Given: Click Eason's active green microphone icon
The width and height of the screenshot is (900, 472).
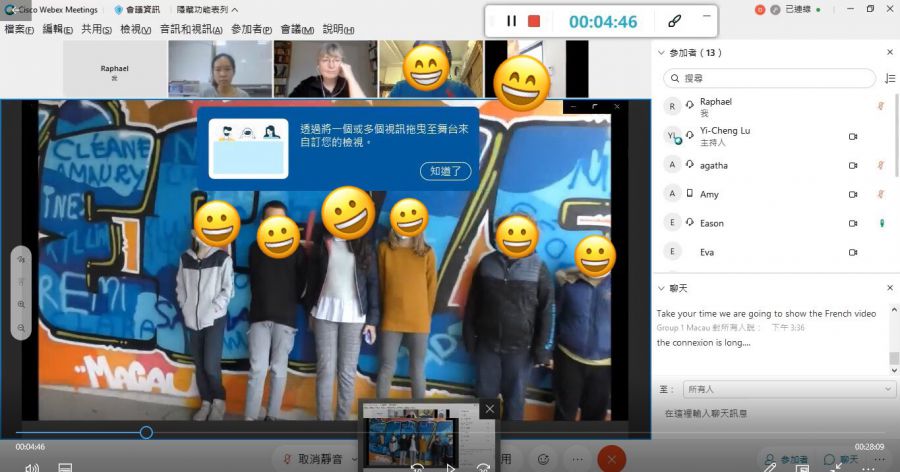Looking at the screenshot, I should 882,223.
